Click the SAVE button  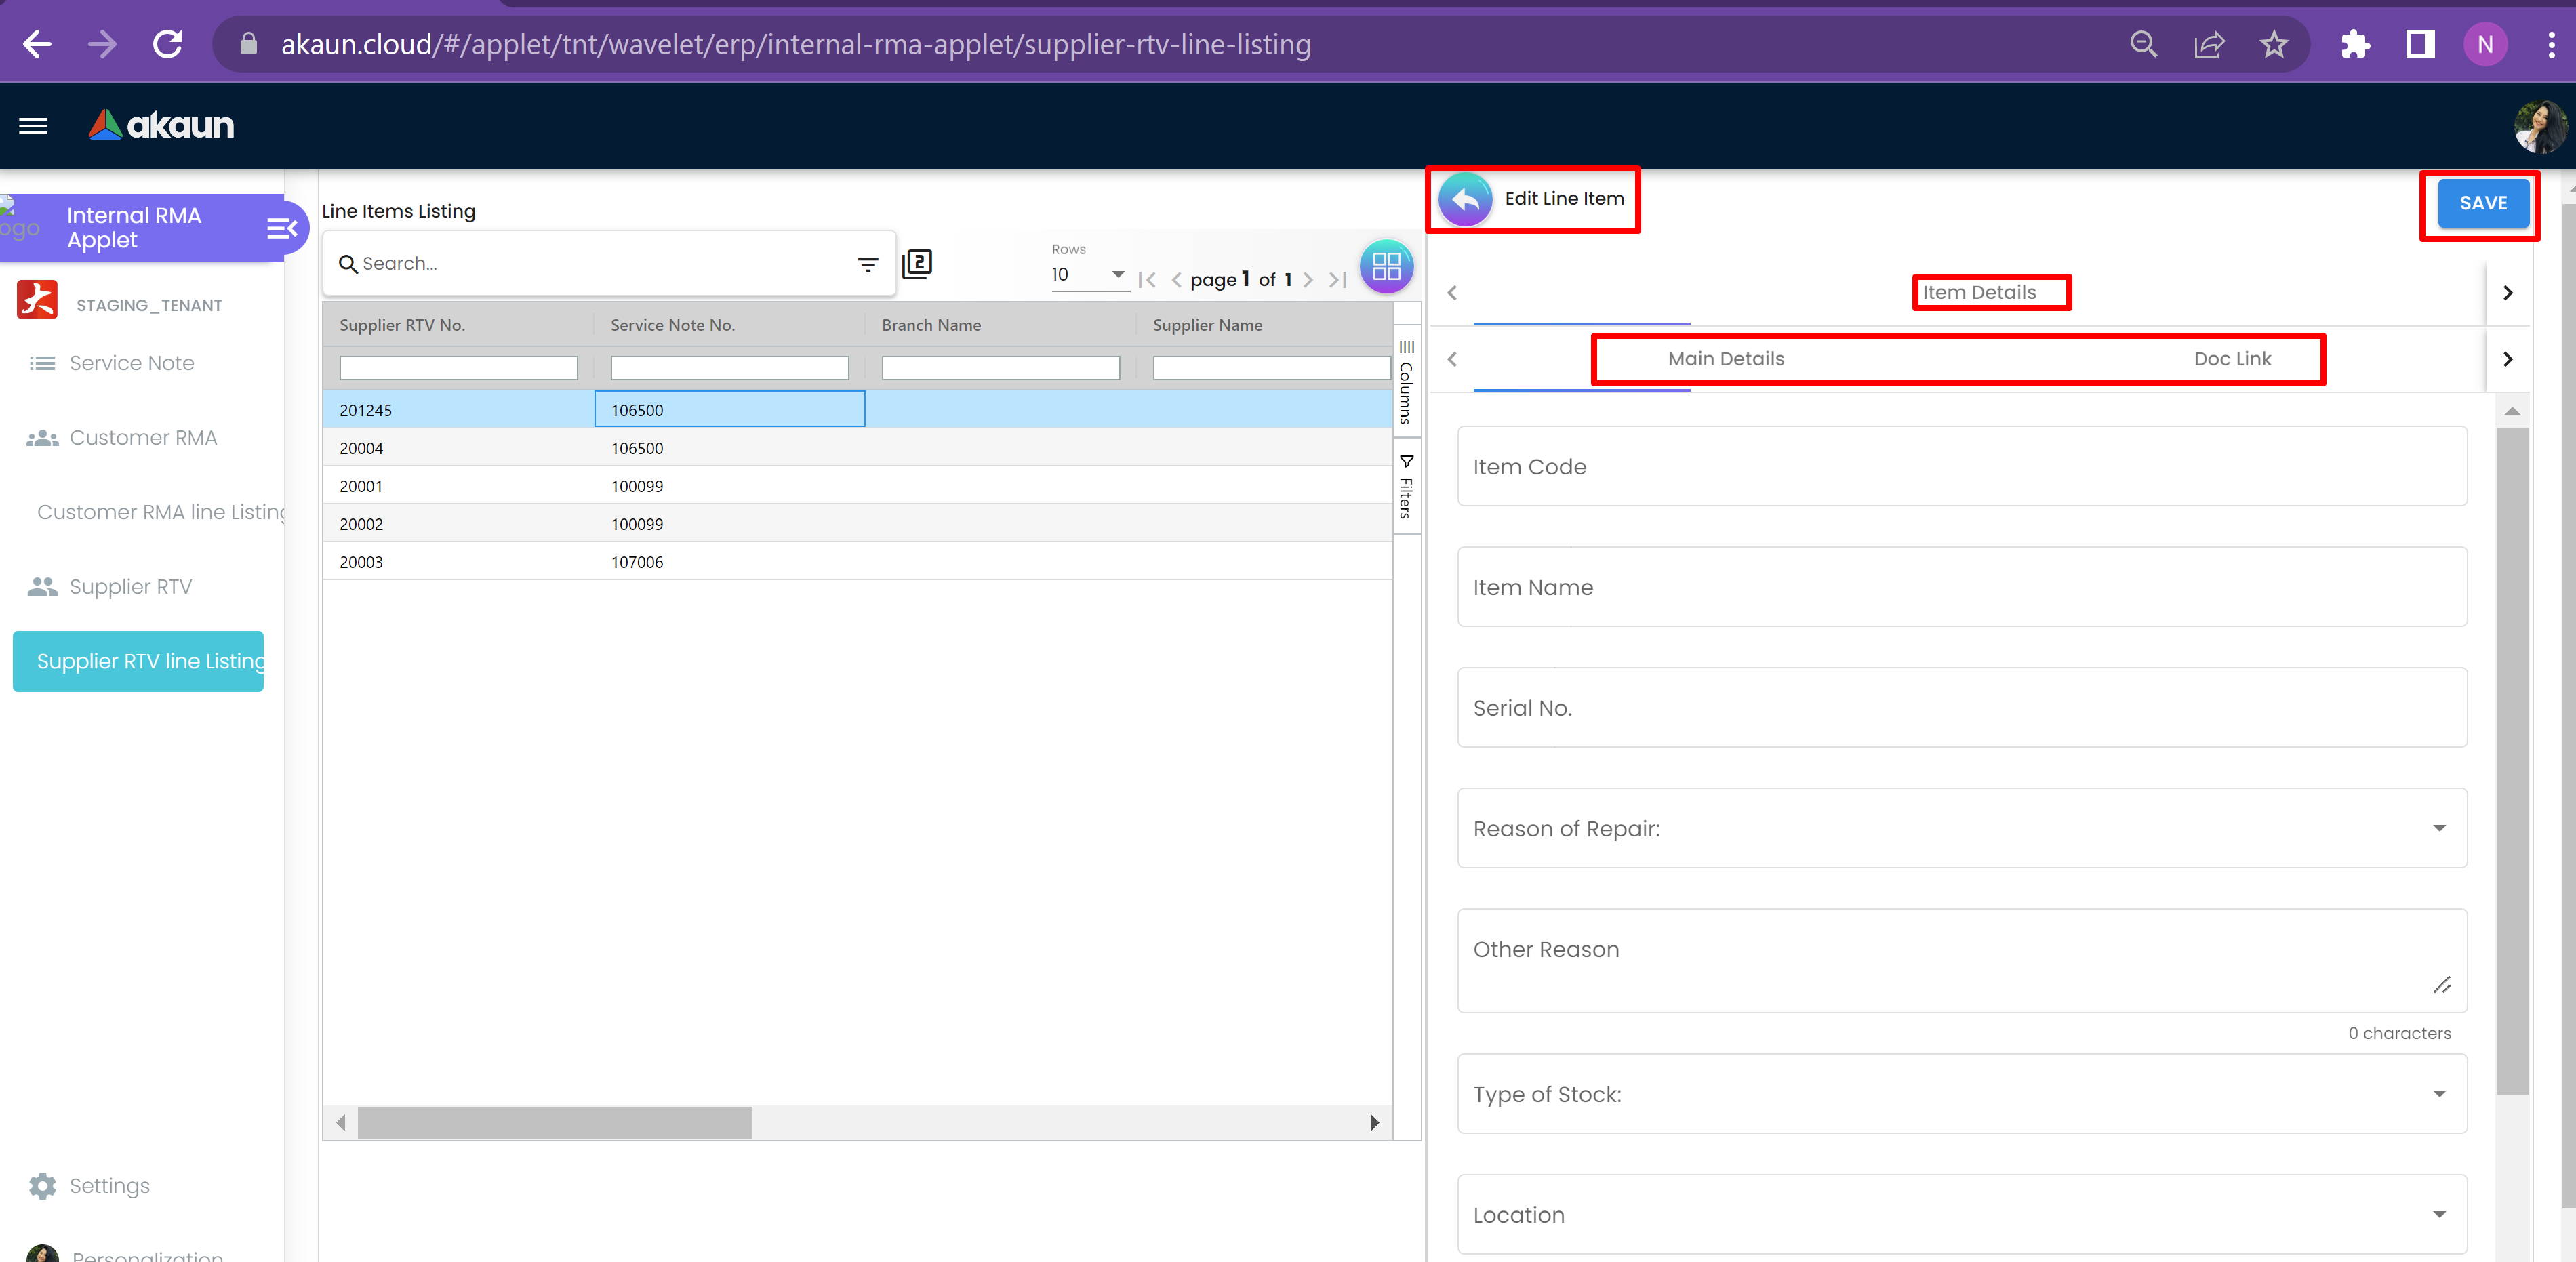click(2482, 203)
